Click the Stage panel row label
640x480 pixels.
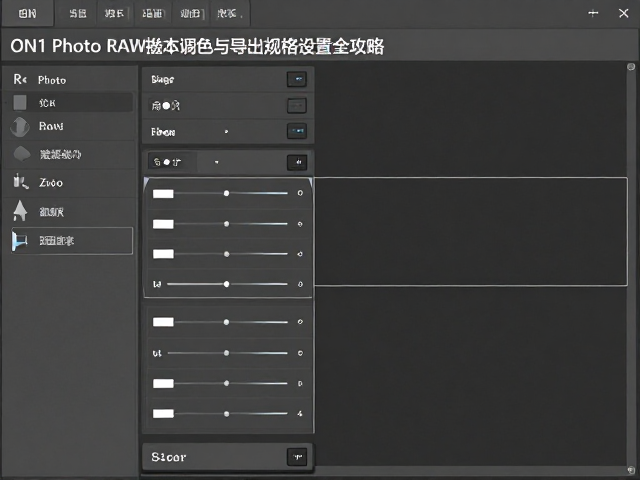[162, 79]
